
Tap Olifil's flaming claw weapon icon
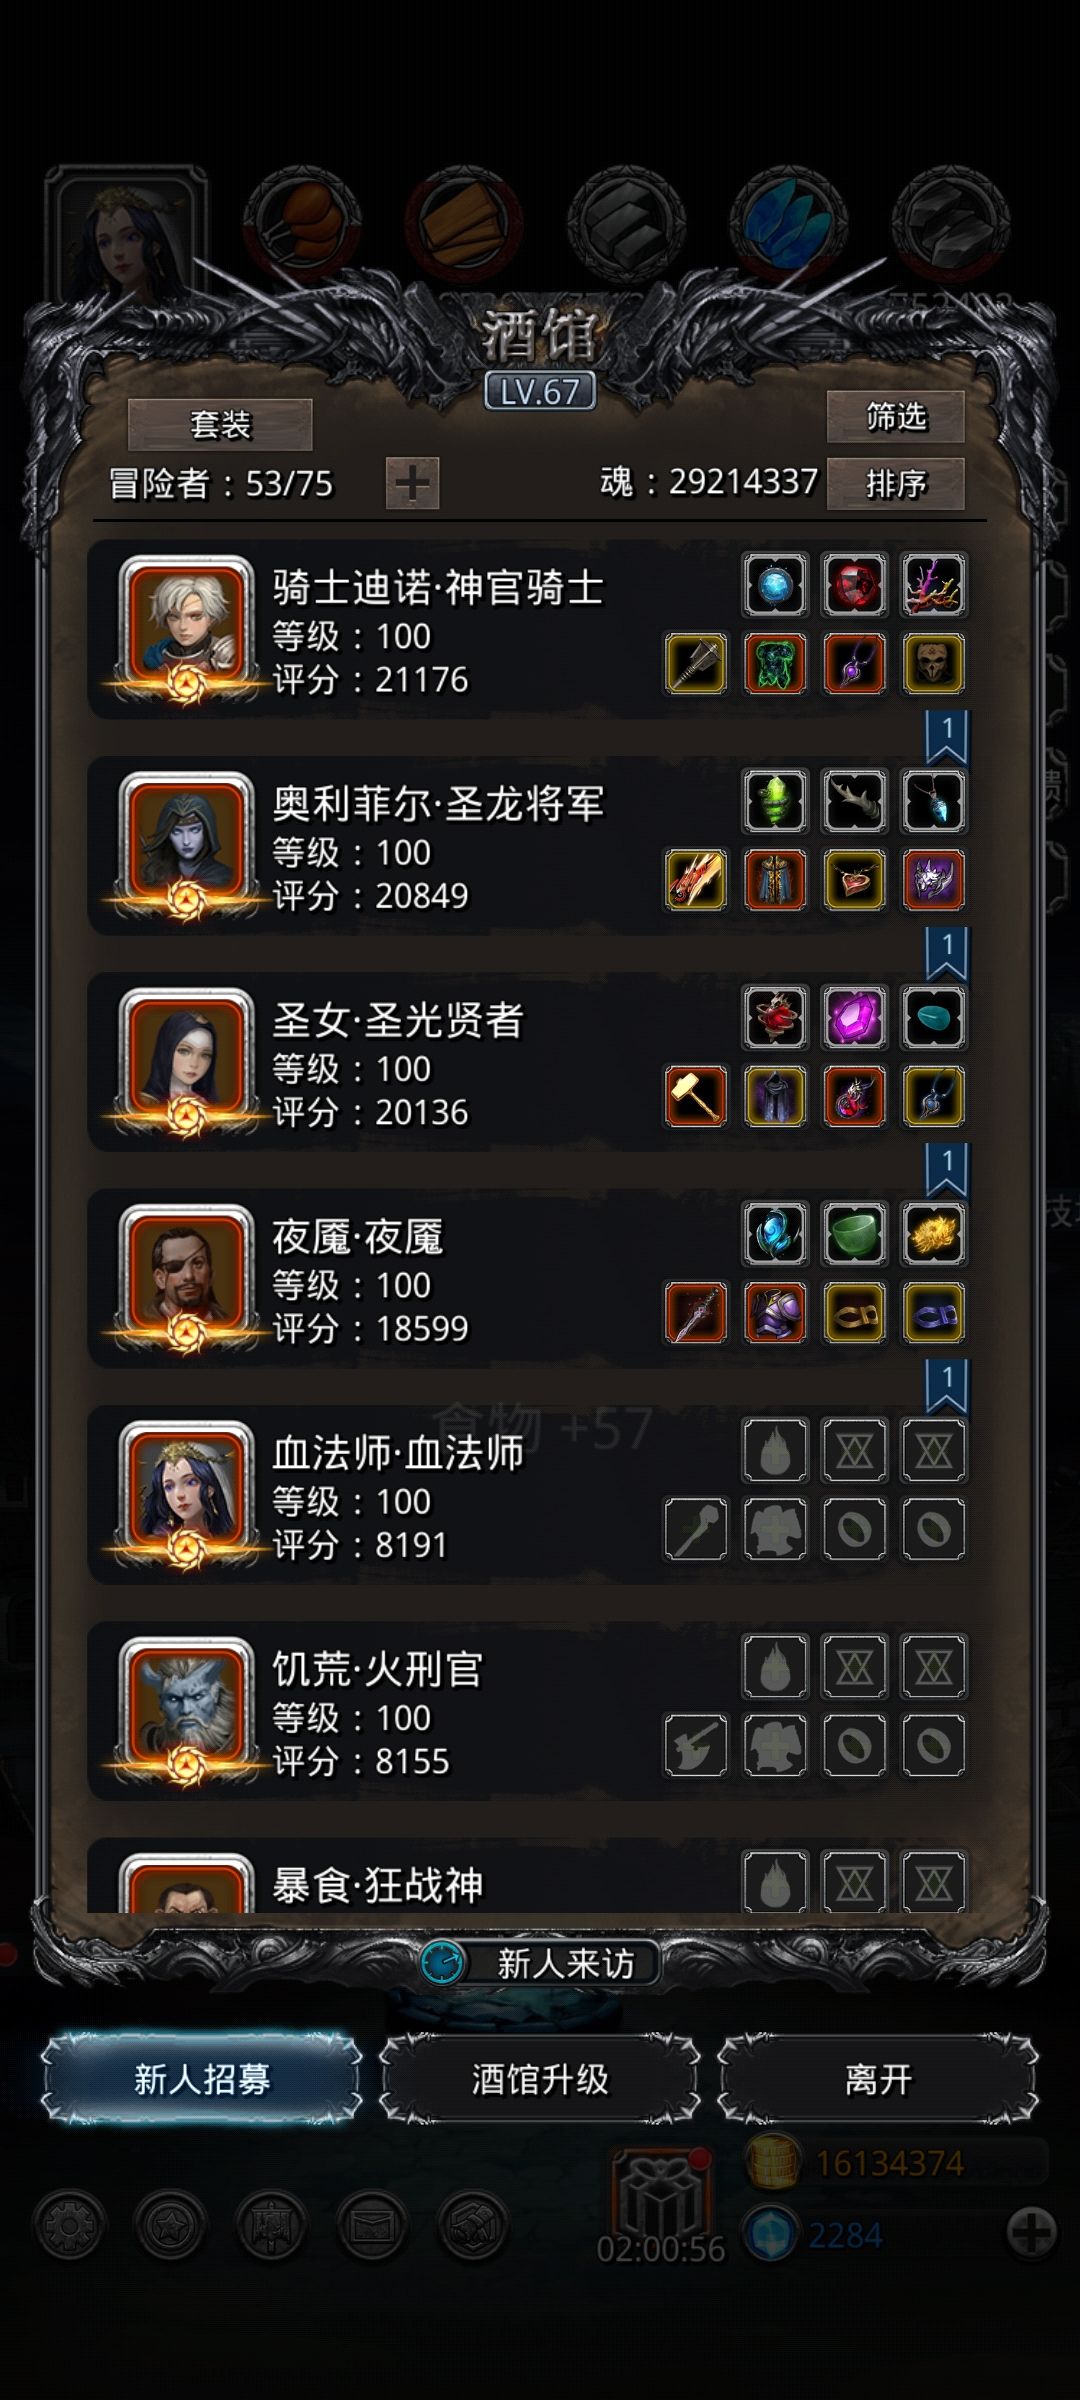tap(696, 879)
